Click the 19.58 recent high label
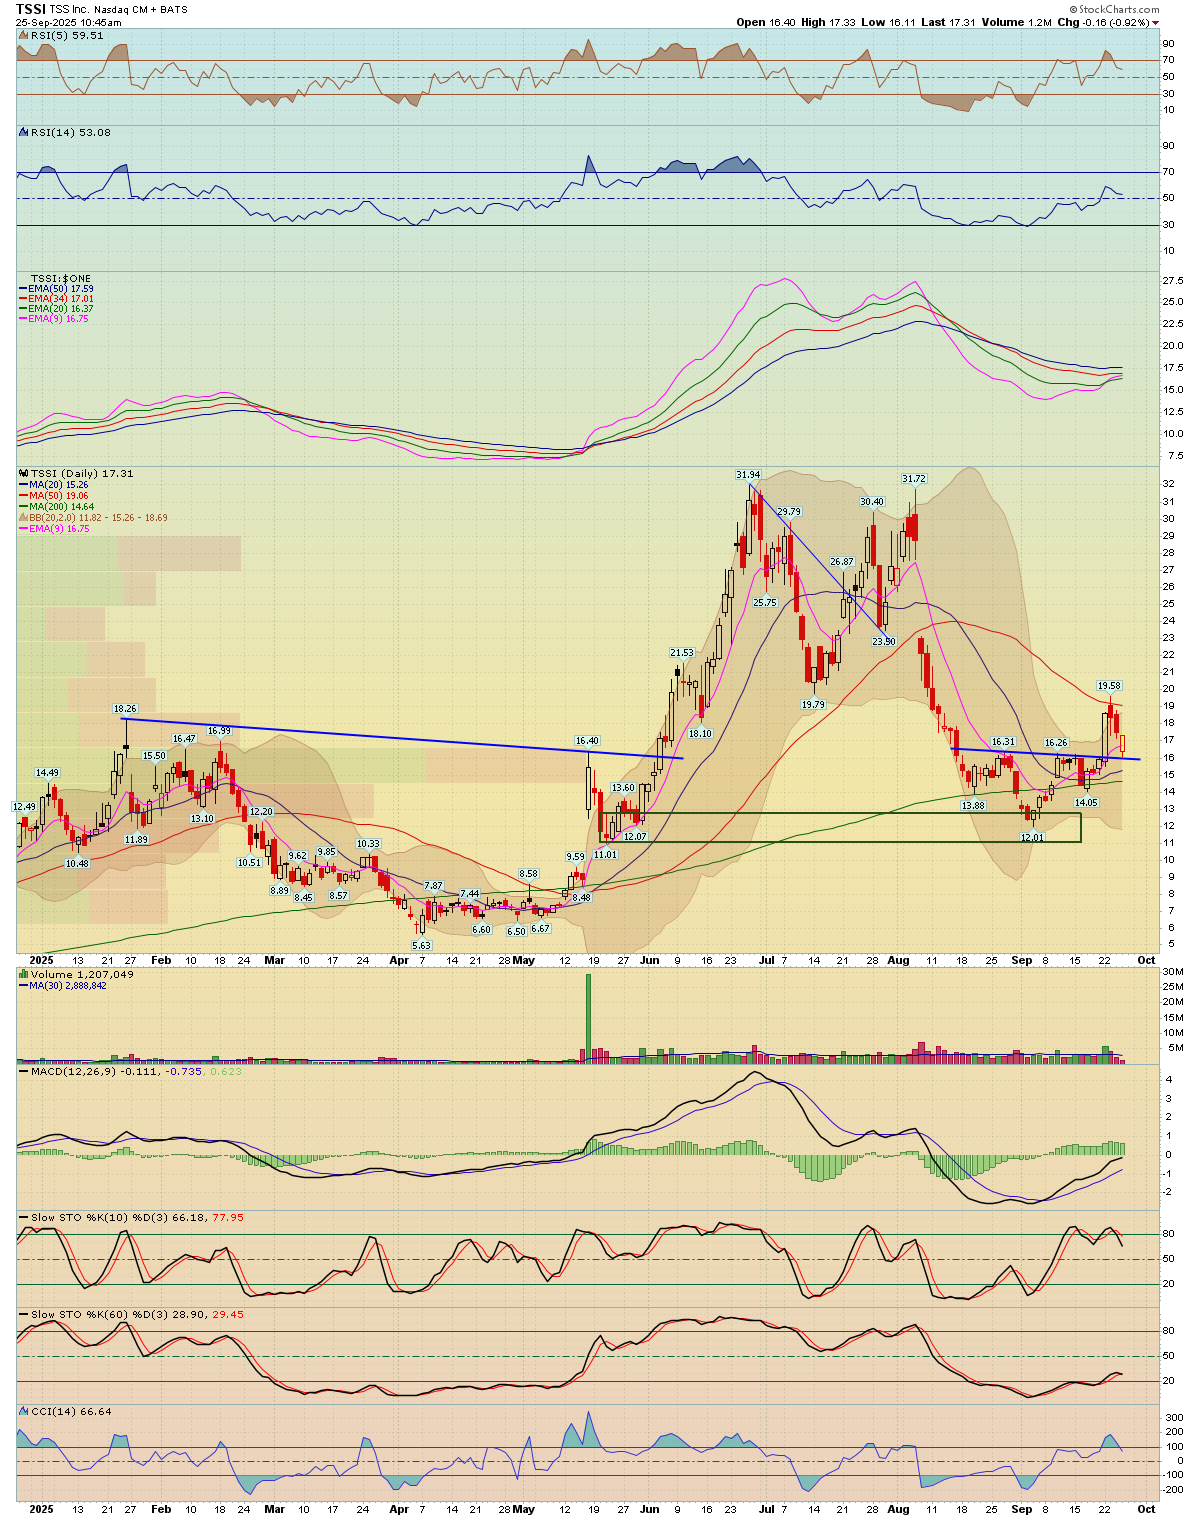Image resolution: width=1200 pixels, height=1520 pixels. point(1109,686)
